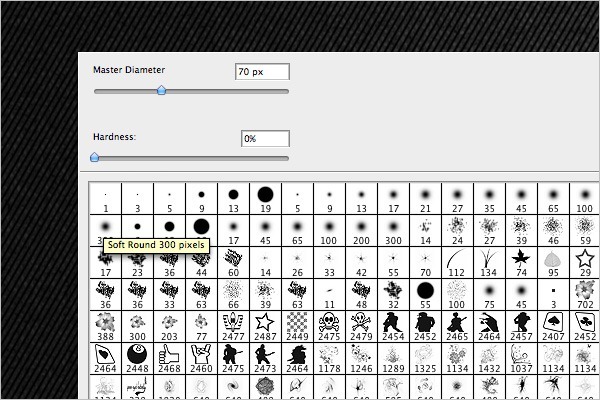600x400 pixels.
Task: Select the chalk brush labeled 44
Action: [201, 263]
